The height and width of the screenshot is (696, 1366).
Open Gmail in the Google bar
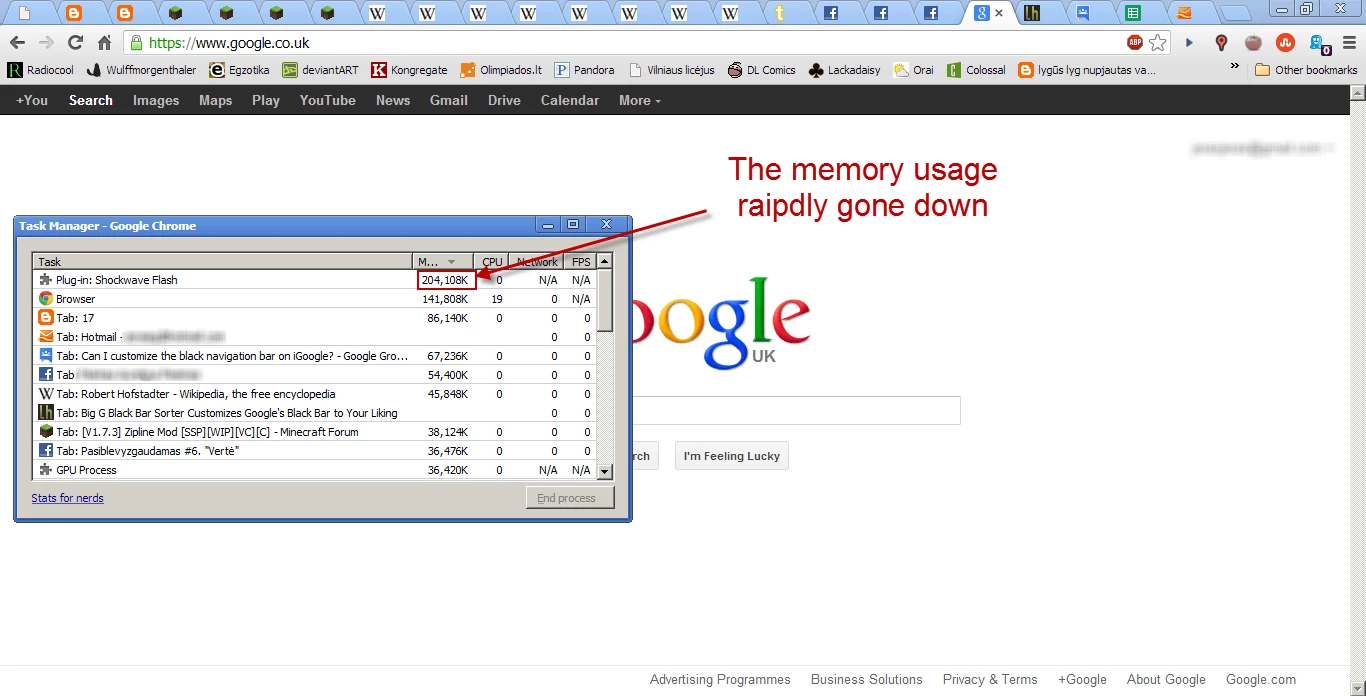[449, 100]
